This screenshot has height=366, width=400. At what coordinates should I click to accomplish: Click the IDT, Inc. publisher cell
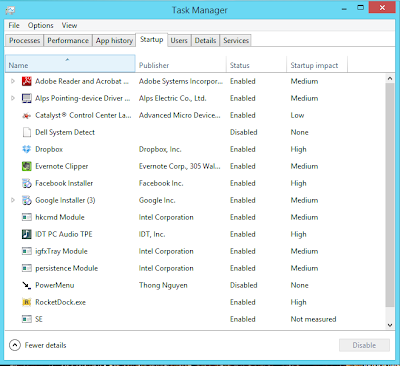point(152,234)
